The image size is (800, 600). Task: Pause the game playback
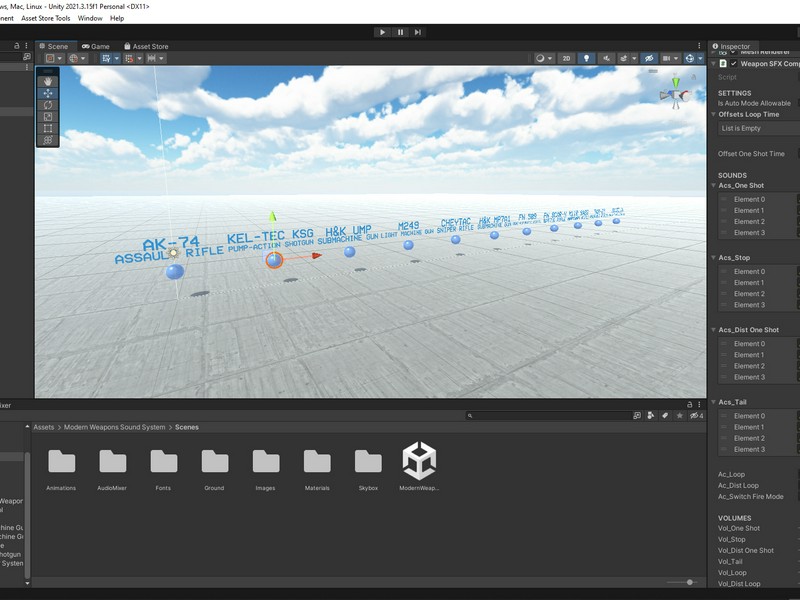[x=400, y=32]
